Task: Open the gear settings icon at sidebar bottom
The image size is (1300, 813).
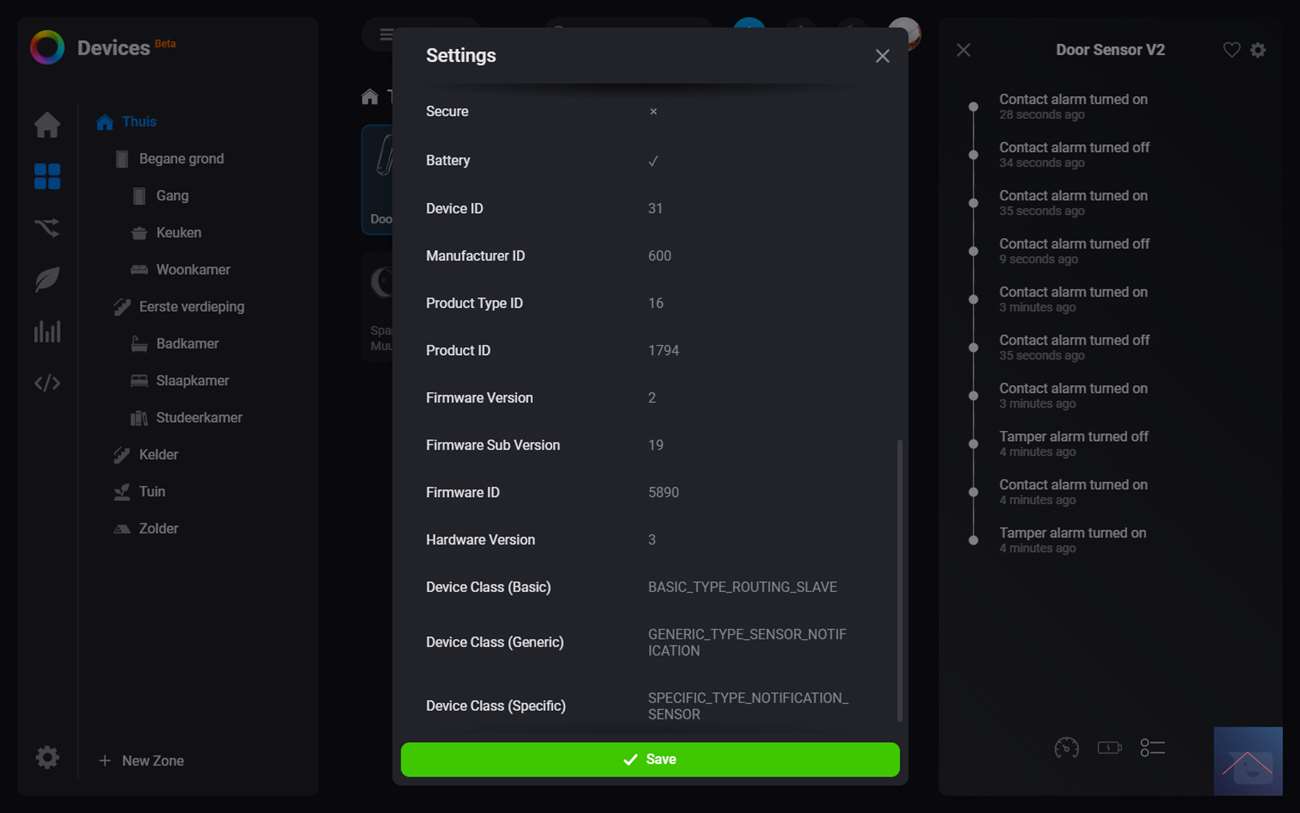Action: (x=47, y=758)
